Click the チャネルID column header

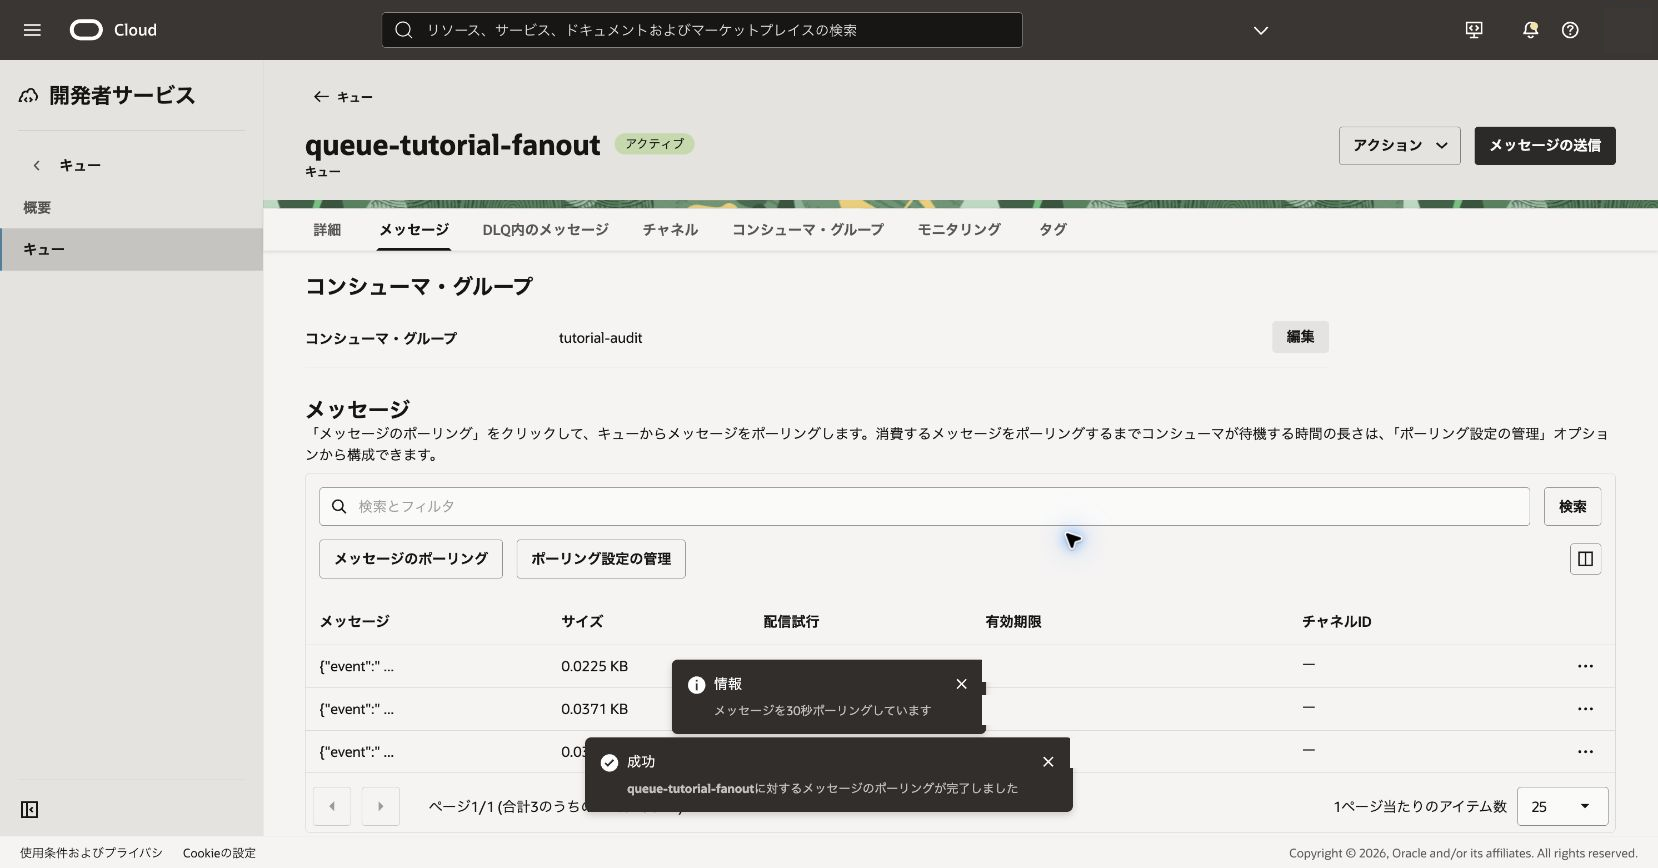point(1336,621)
